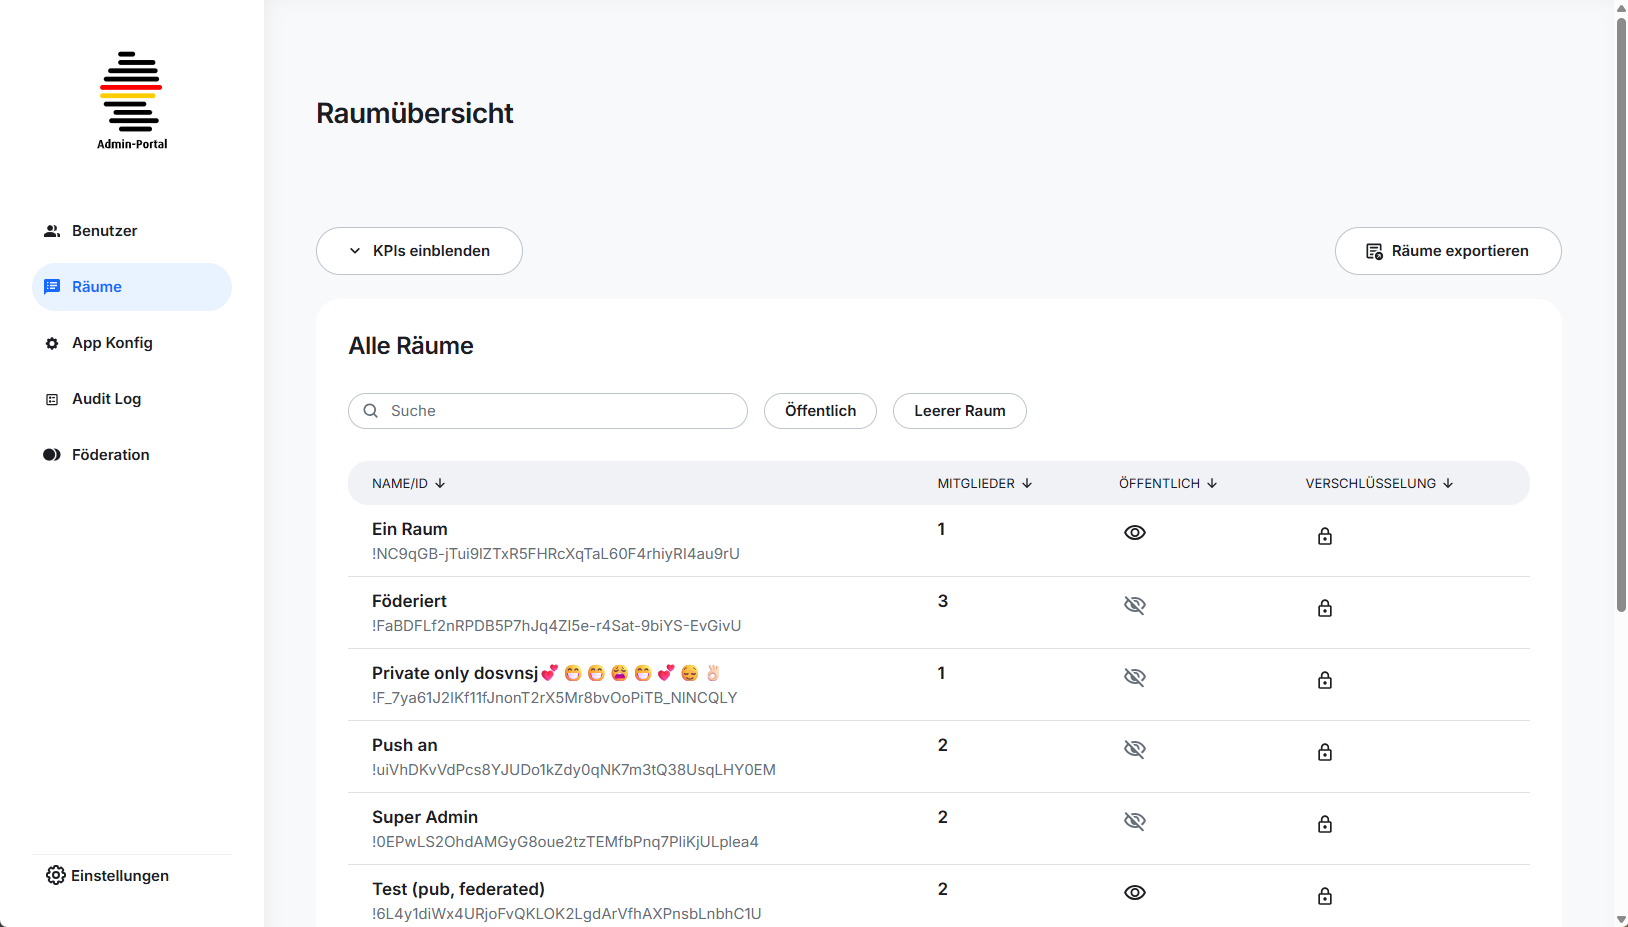Click member count 3 for Föderiert

point(943,601)
